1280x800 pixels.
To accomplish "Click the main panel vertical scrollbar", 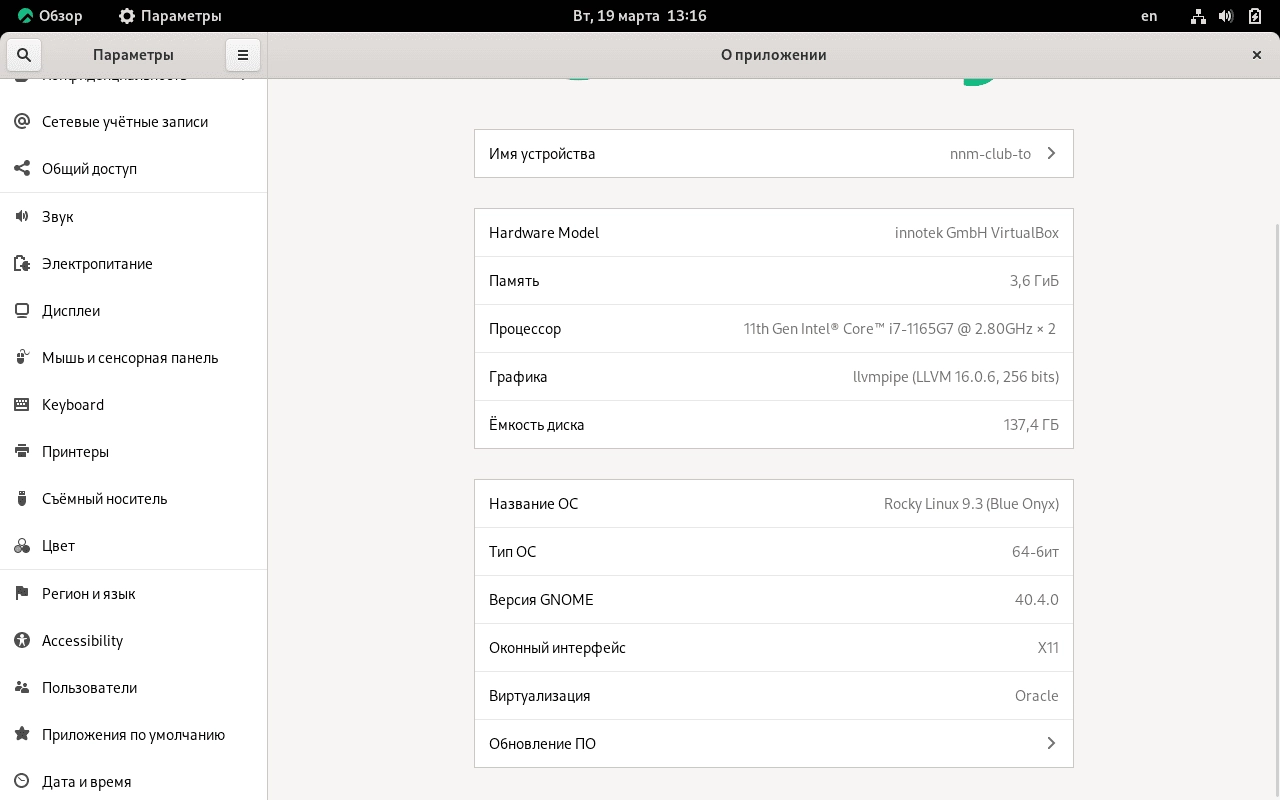I will point(1276,510).
